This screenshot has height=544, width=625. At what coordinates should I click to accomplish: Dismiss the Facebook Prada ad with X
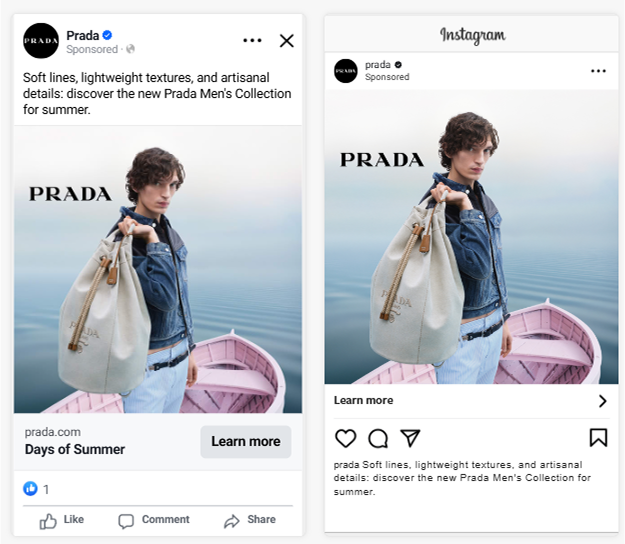pyautogui.click(x=287, y=41)
